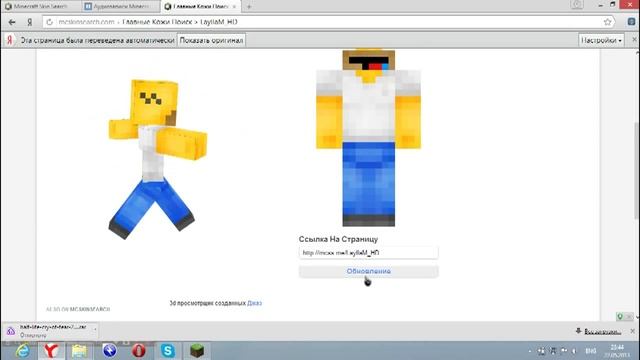Switch to the second VK tab
The height and width of the screenshot is (360, 640).
[x=121, y=7]
